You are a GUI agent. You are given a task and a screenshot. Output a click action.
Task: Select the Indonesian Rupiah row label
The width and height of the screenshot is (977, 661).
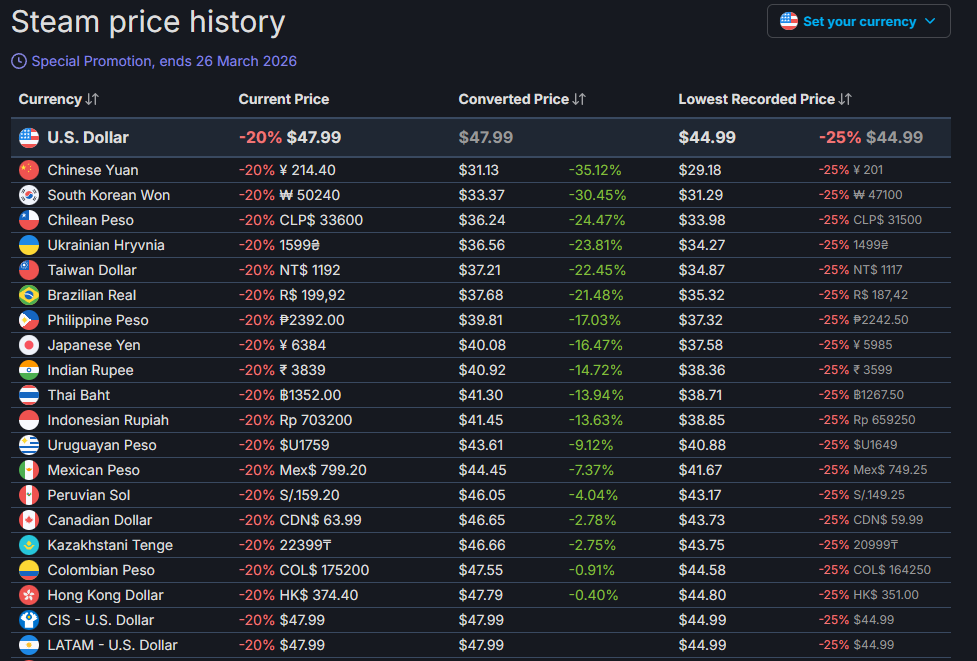[x=108, y=420]
